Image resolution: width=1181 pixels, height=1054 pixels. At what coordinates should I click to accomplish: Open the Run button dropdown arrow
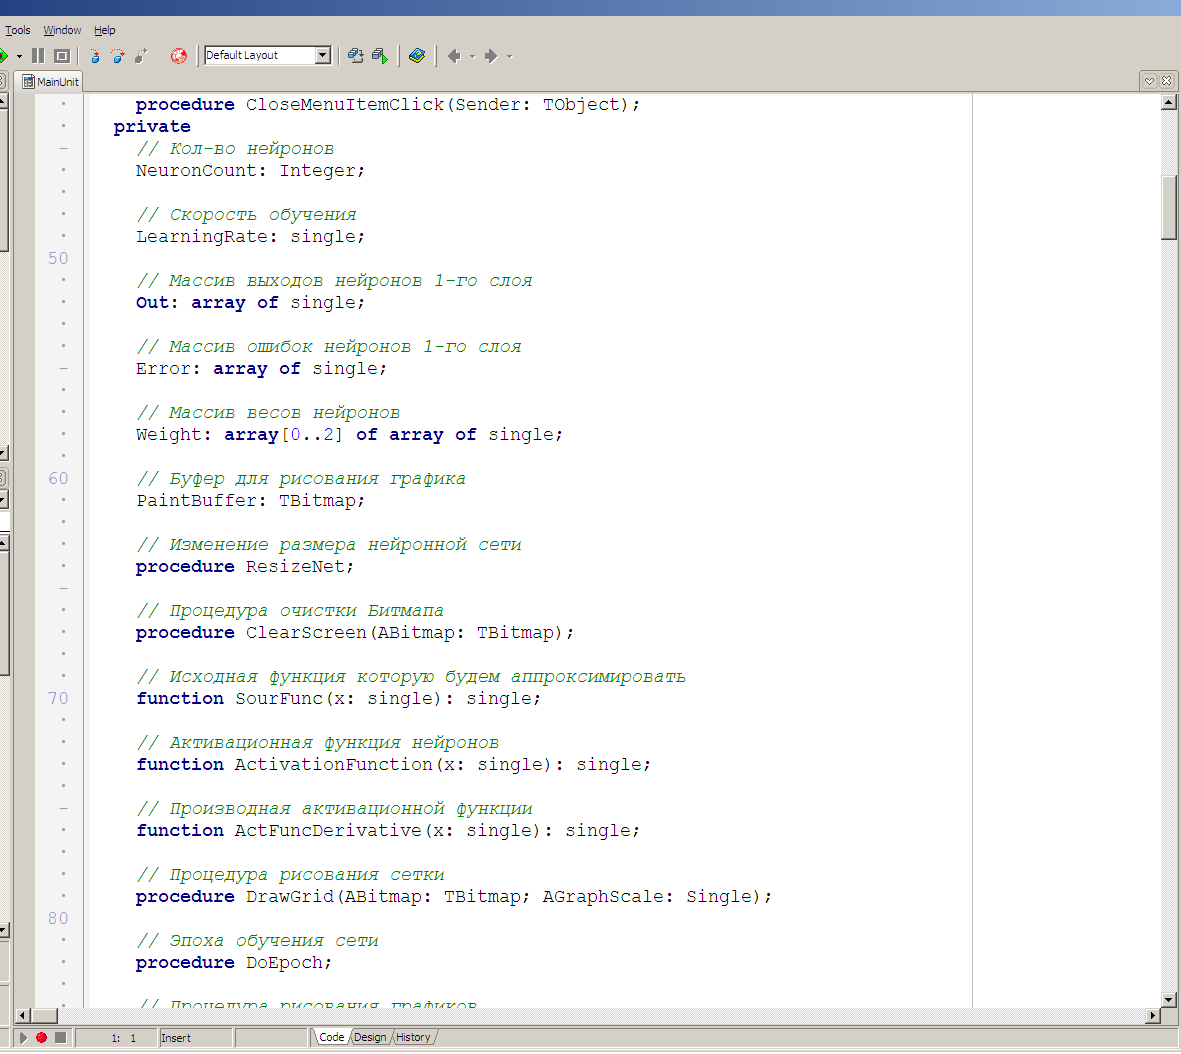tap(20, 56)
